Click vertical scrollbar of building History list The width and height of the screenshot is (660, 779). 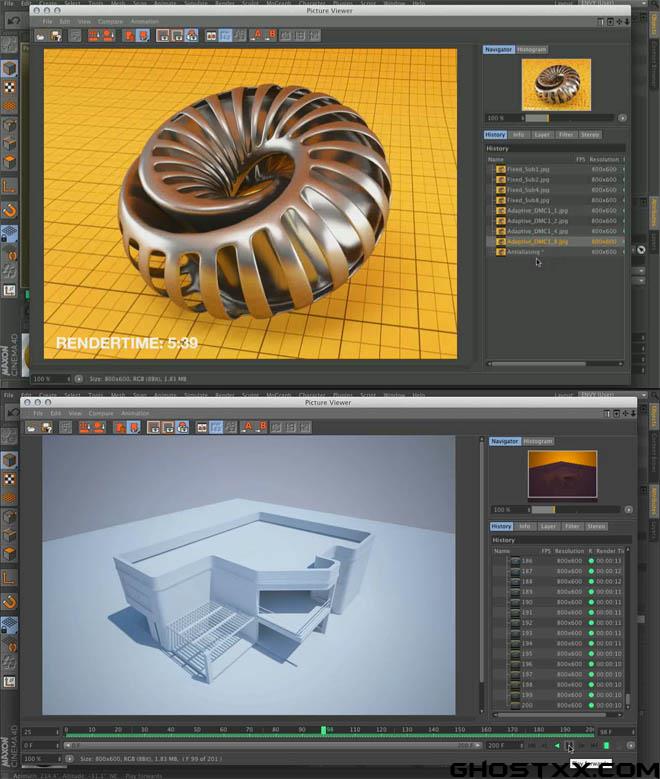[628, 629]
